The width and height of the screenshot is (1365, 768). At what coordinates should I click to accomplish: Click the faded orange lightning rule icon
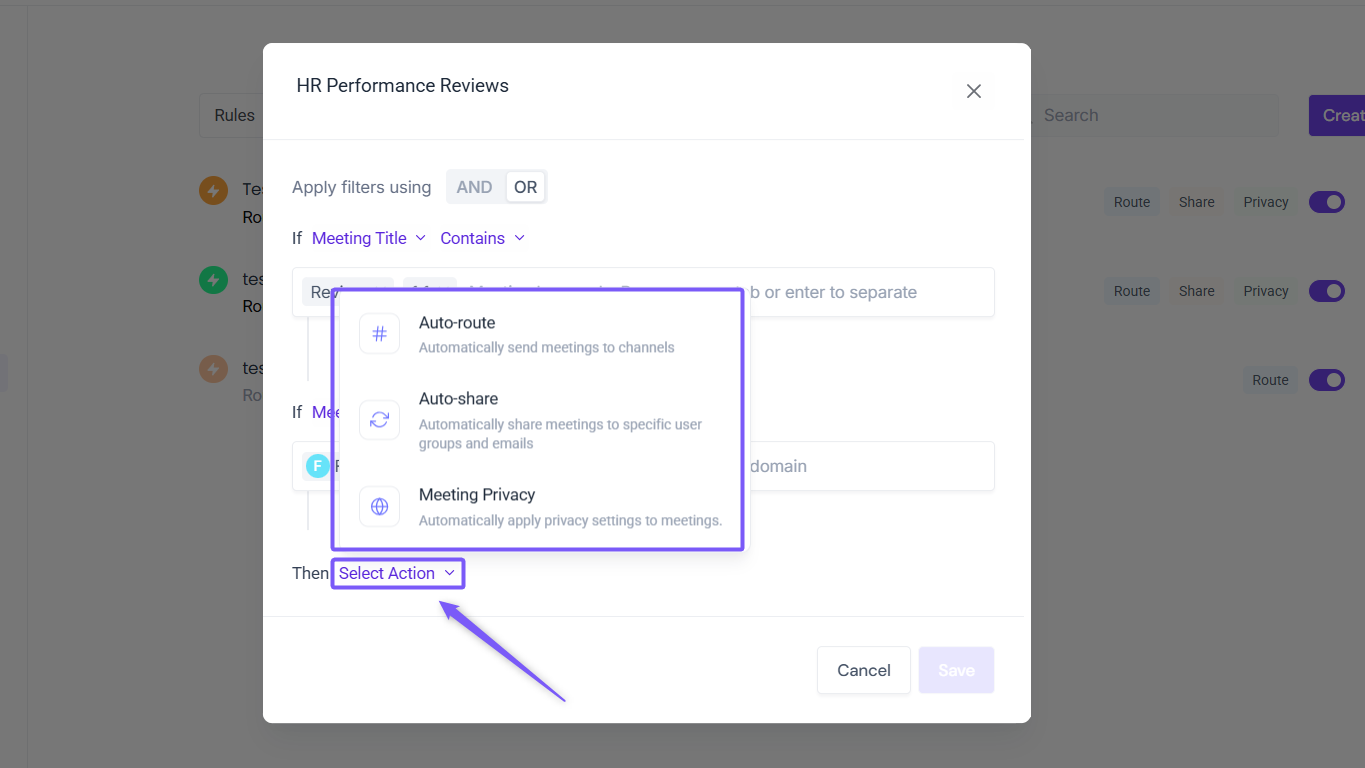coord(213,369)
